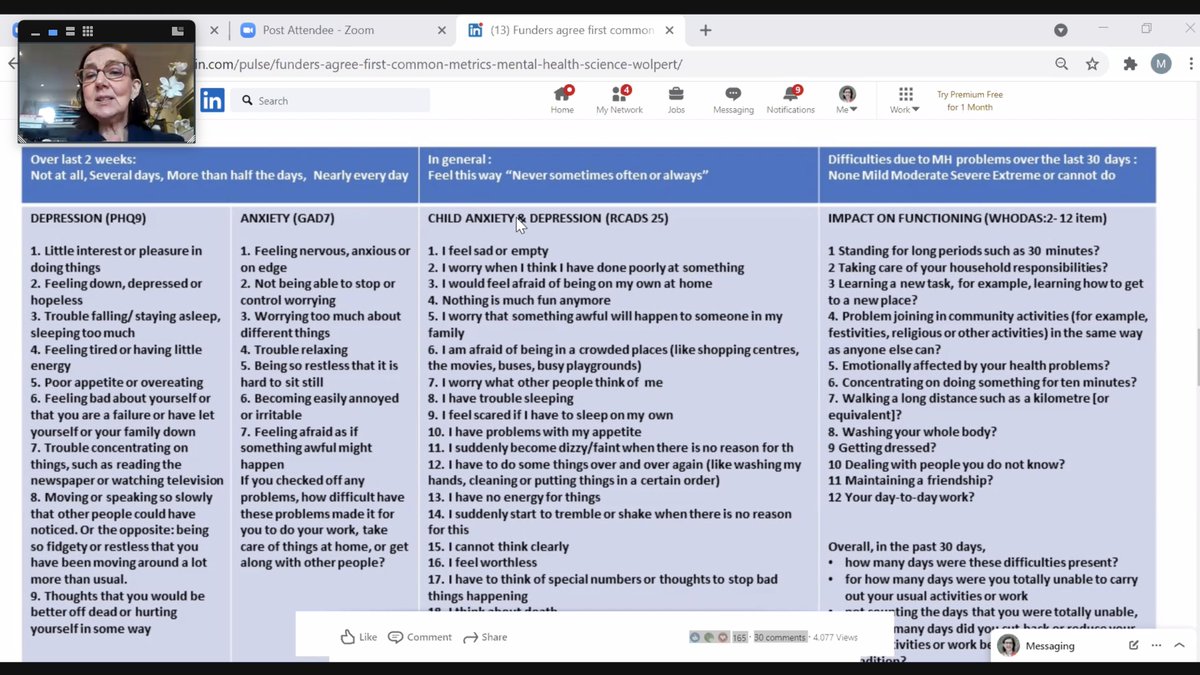View the 165 reactions count

click(740, 637)
